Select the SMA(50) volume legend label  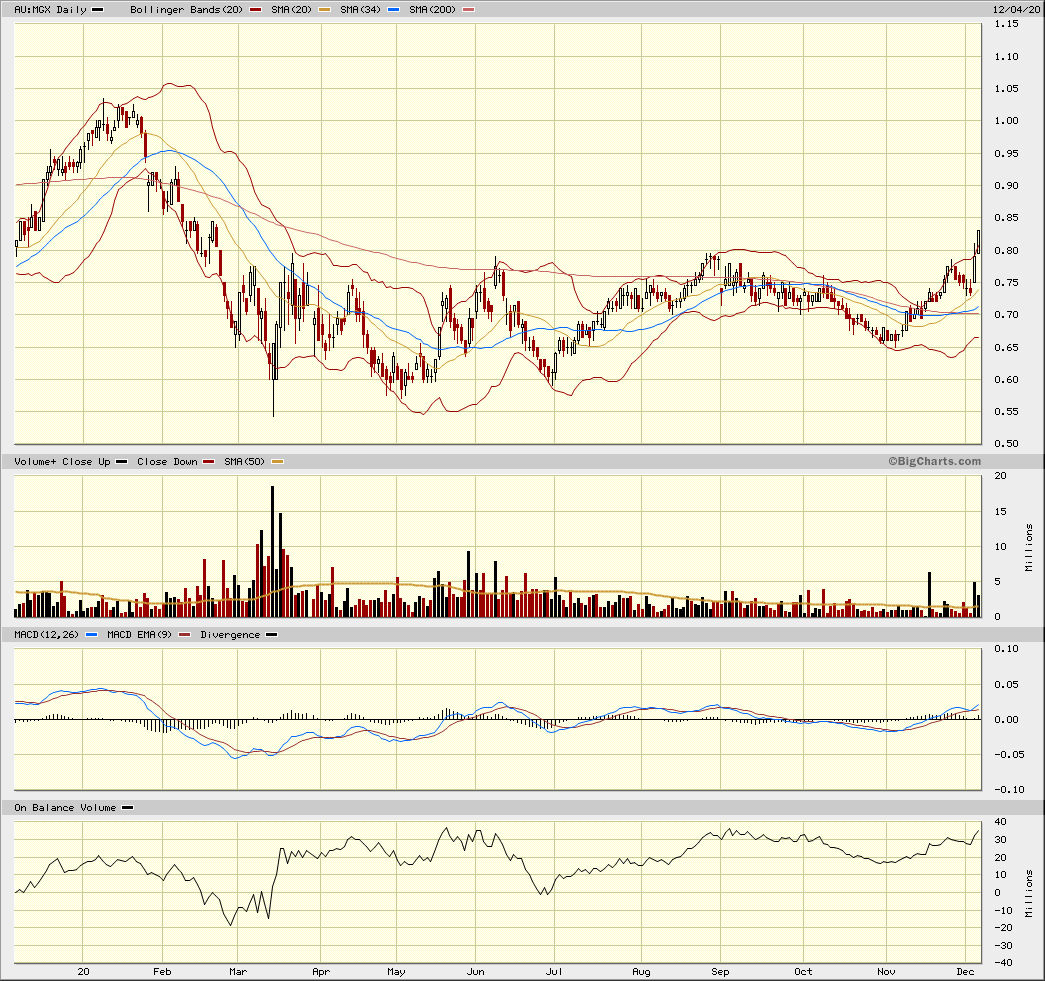pos(244,462)
